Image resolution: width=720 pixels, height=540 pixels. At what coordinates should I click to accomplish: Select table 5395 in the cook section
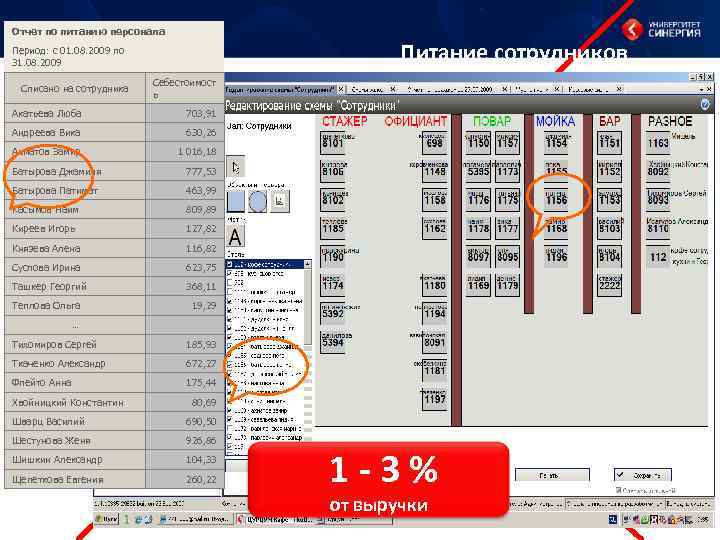click(478, 172)
